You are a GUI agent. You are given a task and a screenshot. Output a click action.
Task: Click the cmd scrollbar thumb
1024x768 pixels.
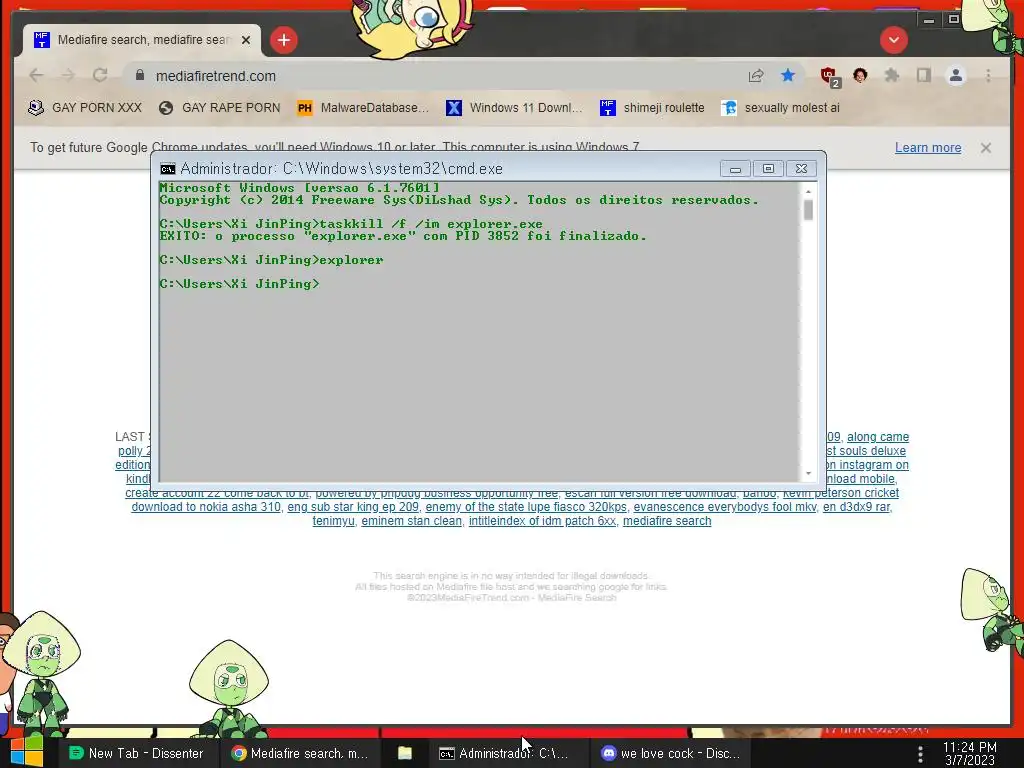pyautogui.click(x=808, y=210)
